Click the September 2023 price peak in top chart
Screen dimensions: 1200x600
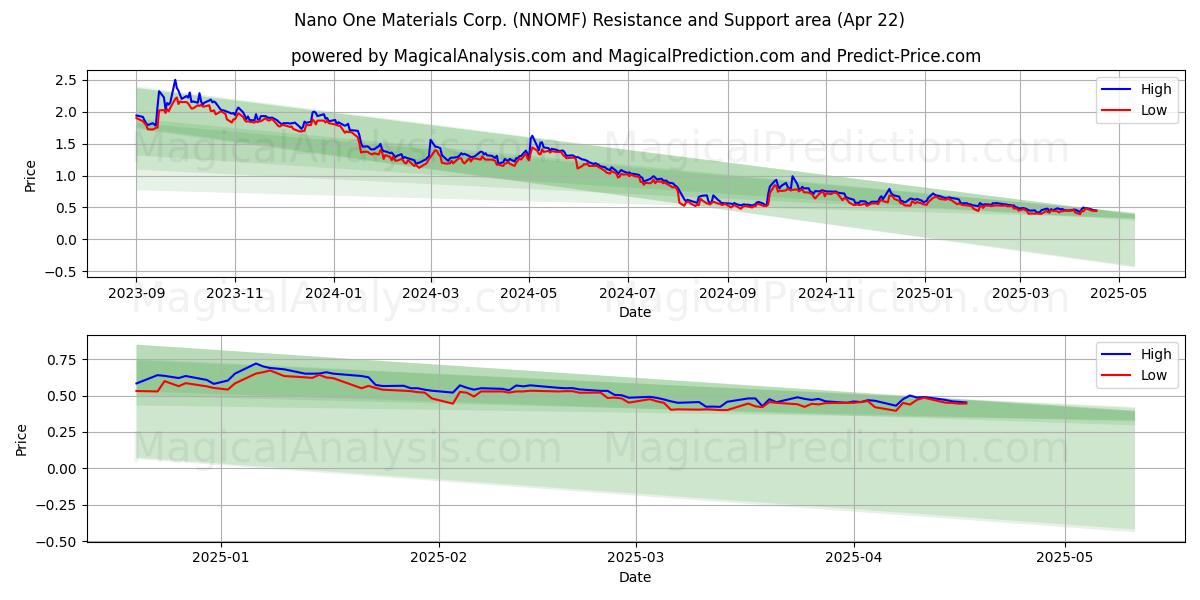pos(175,81)
